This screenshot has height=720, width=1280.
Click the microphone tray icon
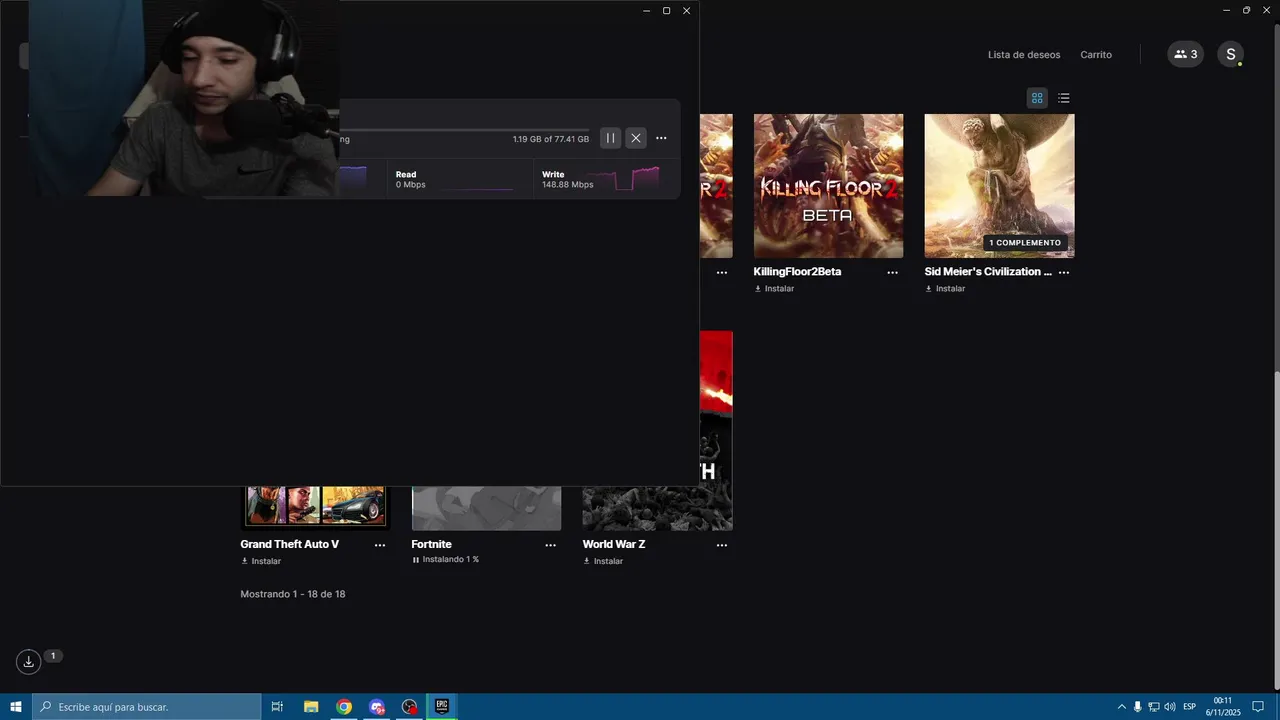point(1137,707)
